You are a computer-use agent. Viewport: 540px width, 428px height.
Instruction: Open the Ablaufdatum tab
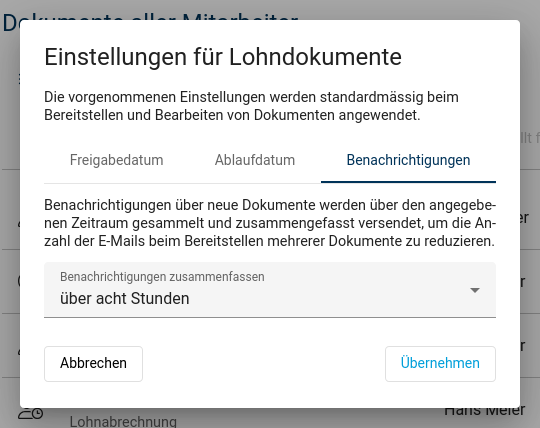pyautogui.click(x=255, y=160)
